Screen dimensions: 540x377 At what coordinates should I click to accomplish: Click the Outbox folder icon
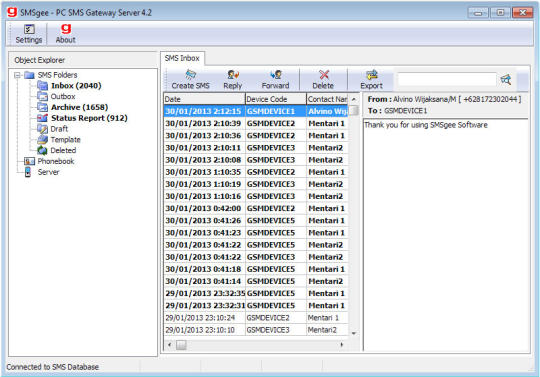42,96
